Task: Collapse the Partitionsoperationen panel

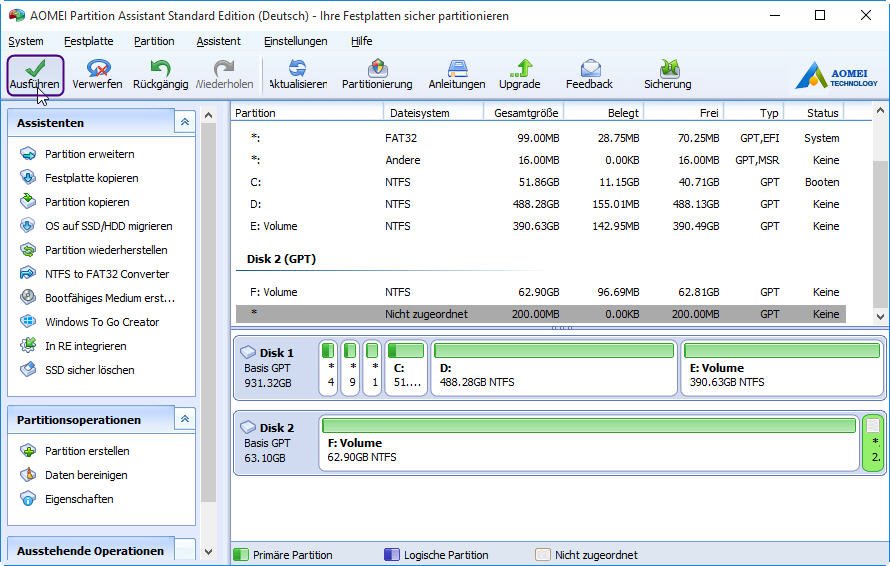Action: click(x=184, y=420)
